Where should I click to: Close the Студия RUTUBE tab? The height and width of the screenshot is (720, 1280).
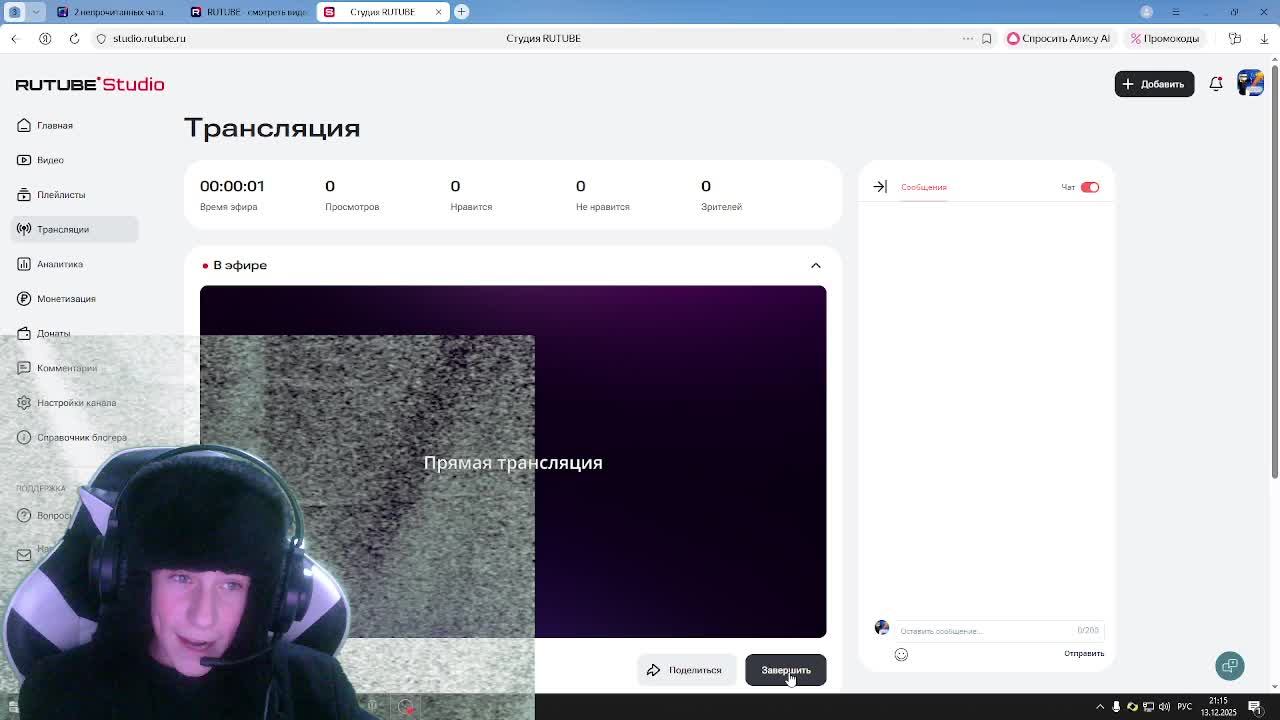438,12
